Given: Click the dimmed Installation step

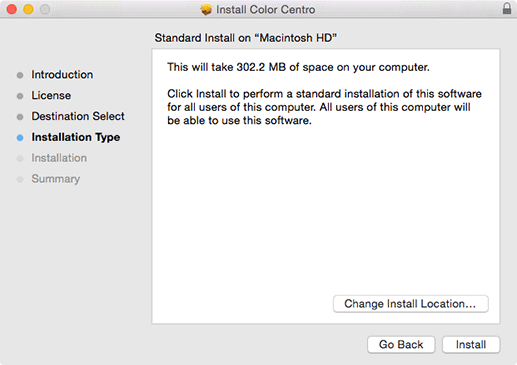Looking at the screenshot, I should click(x=59, y=158).
